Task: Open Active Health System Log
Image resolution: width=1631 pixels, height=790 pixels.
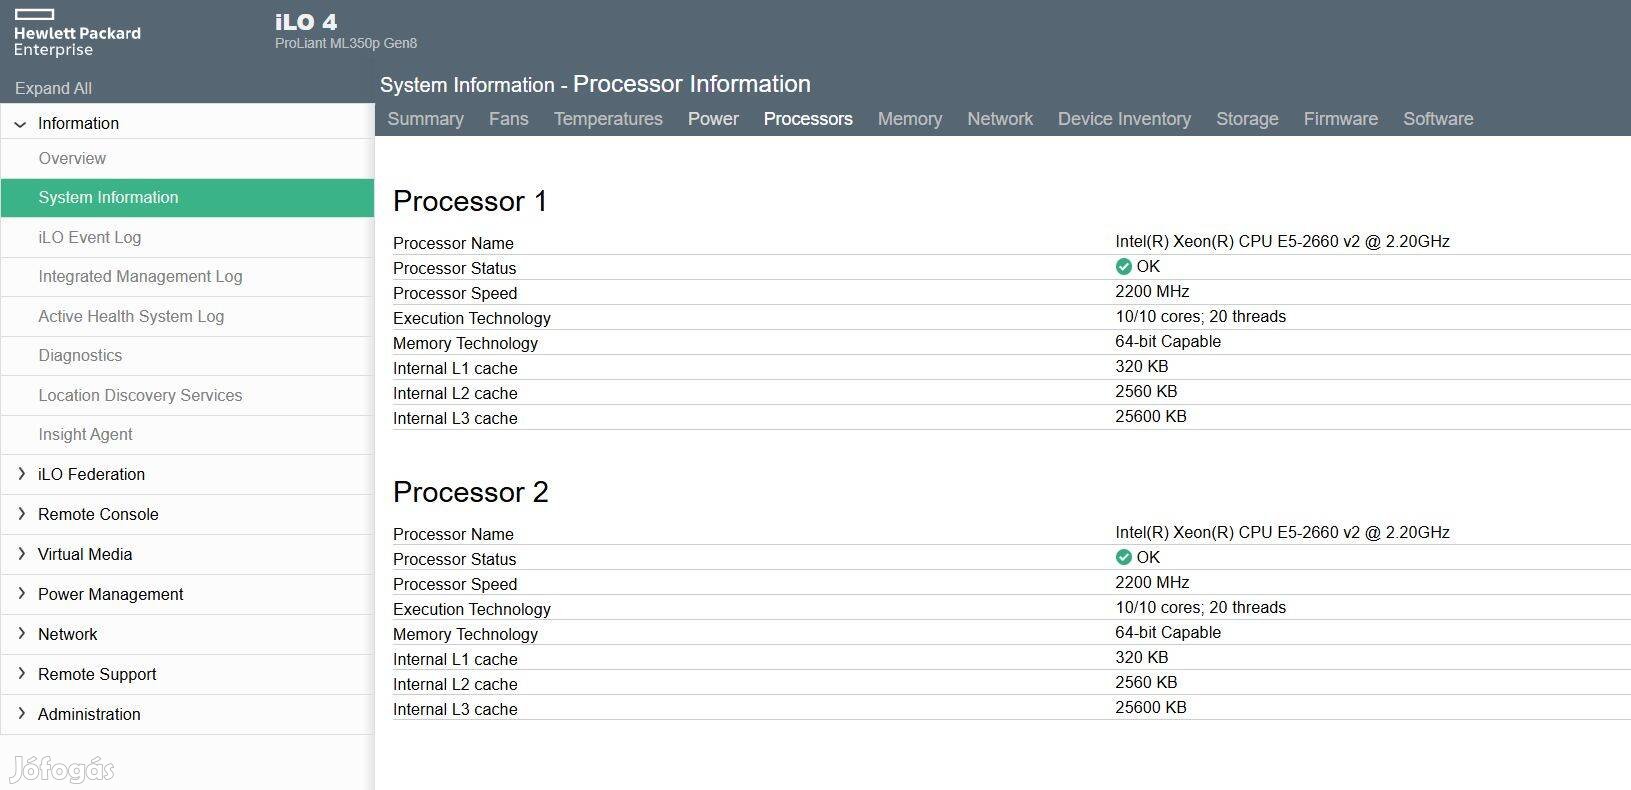Action: click(187, 316)
